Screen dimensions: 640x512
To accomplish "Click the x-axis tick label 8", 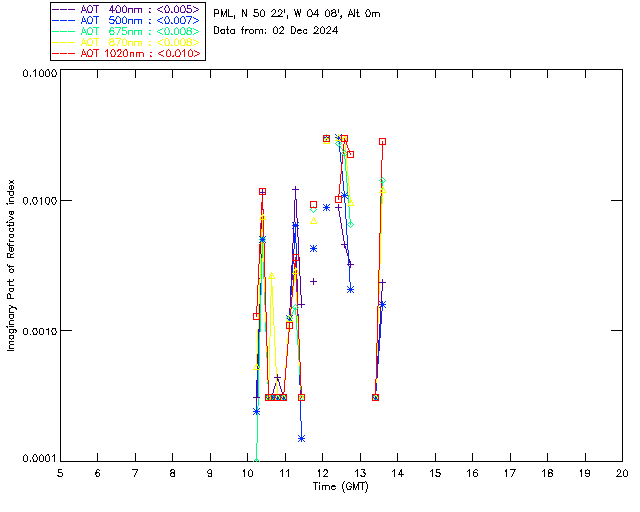I will click(173, 473).
